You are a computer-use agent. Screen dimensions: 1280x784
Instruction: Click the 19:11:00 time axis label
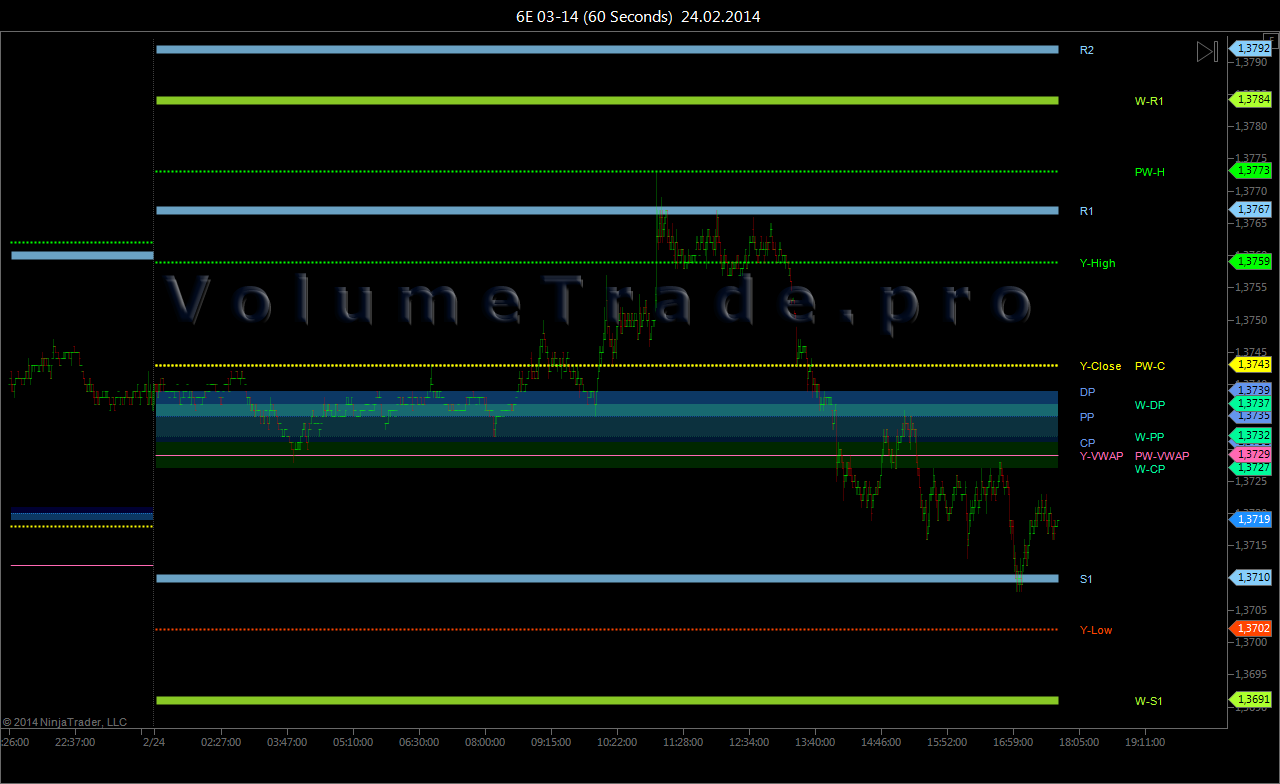1145,742
